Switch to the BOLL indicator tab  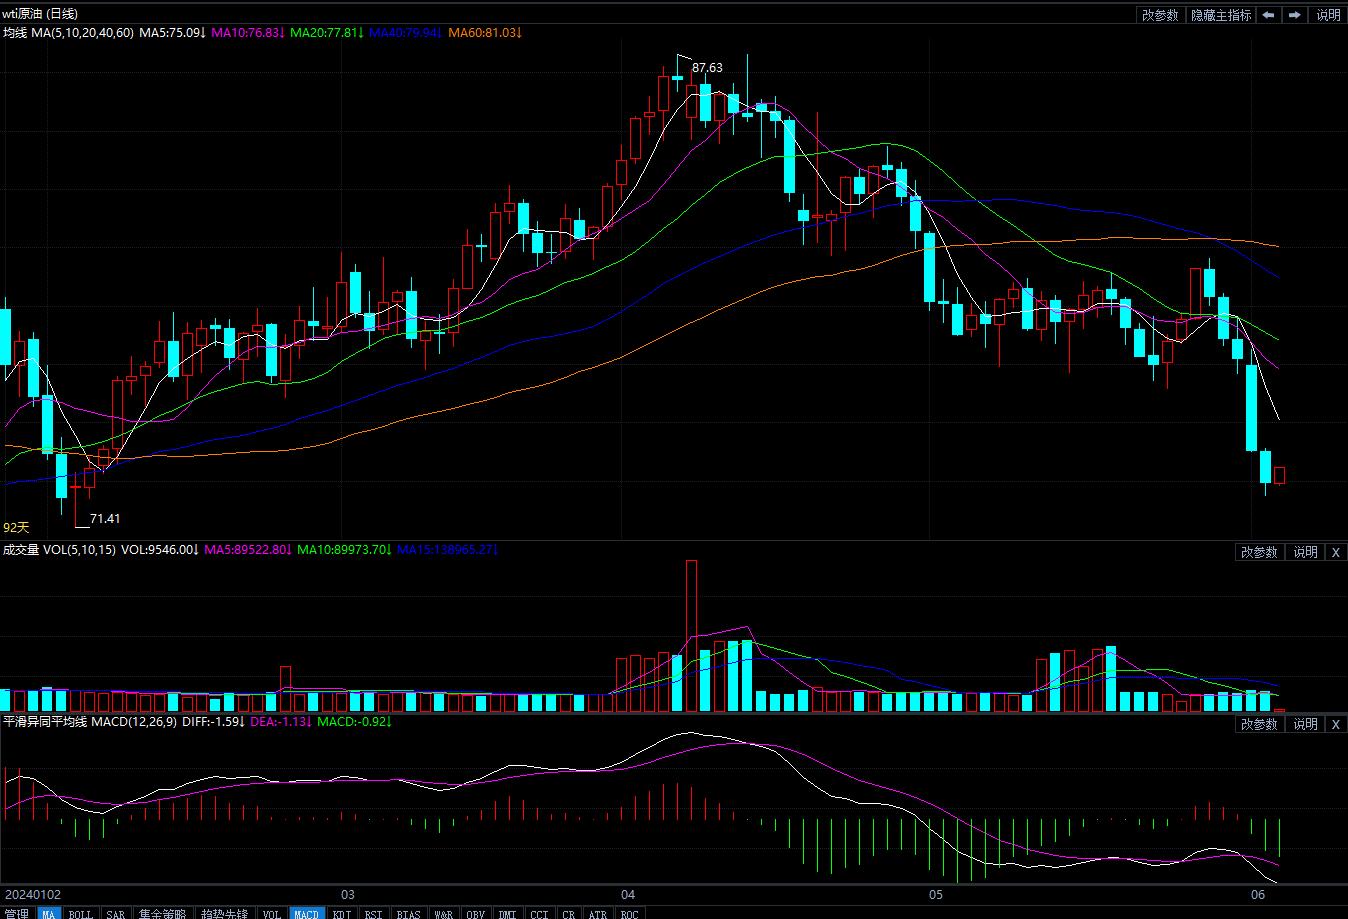80,914
